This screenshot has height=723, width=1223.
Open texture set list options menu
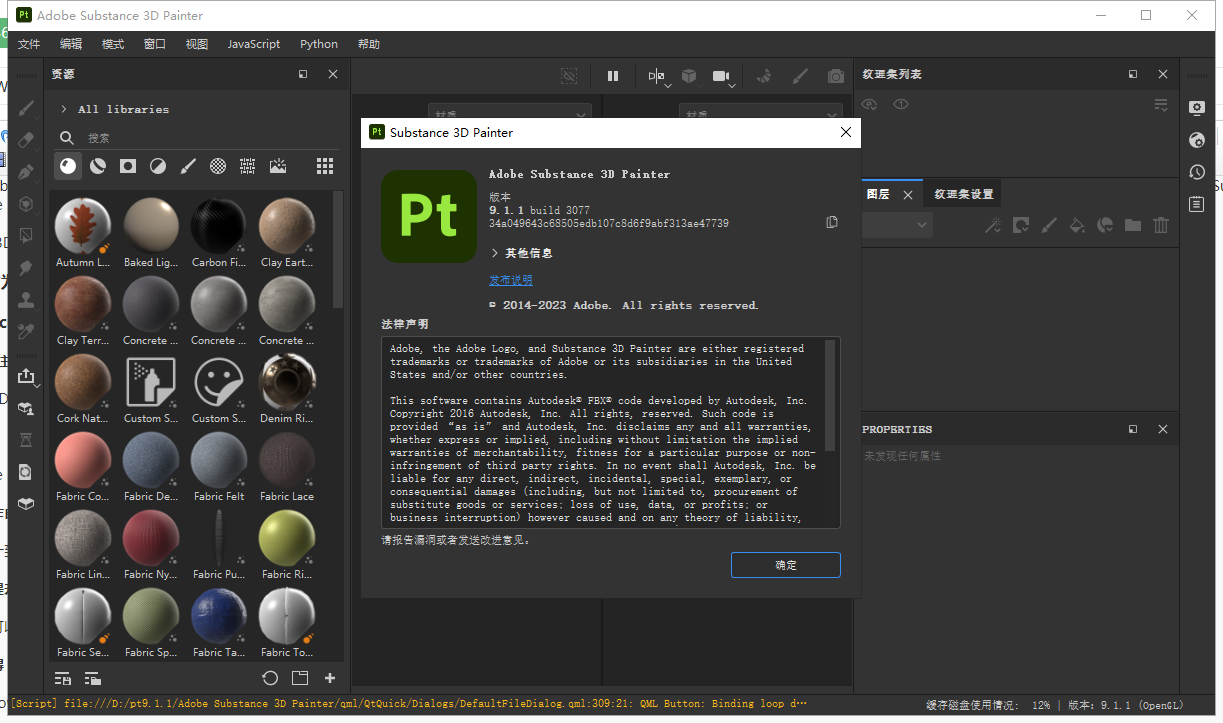1161,104
